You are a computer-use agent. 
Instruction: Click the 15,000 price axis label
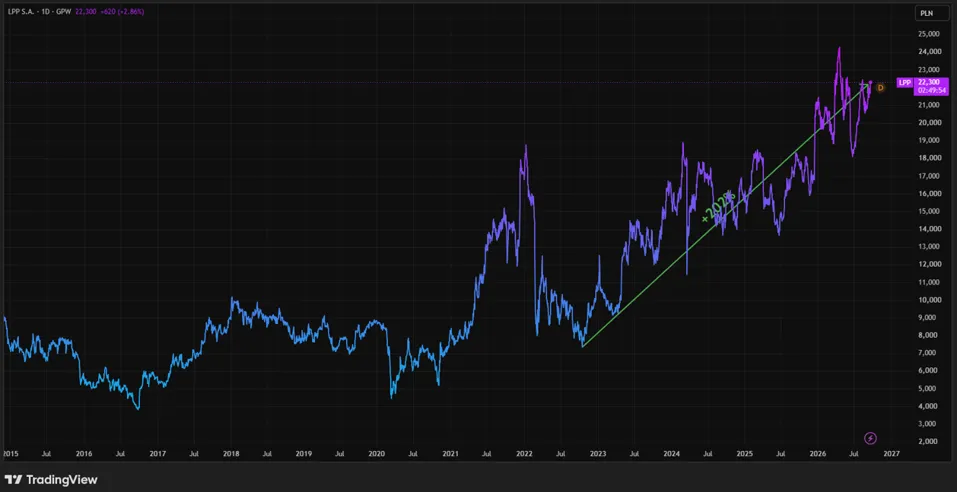coord(928,211)
